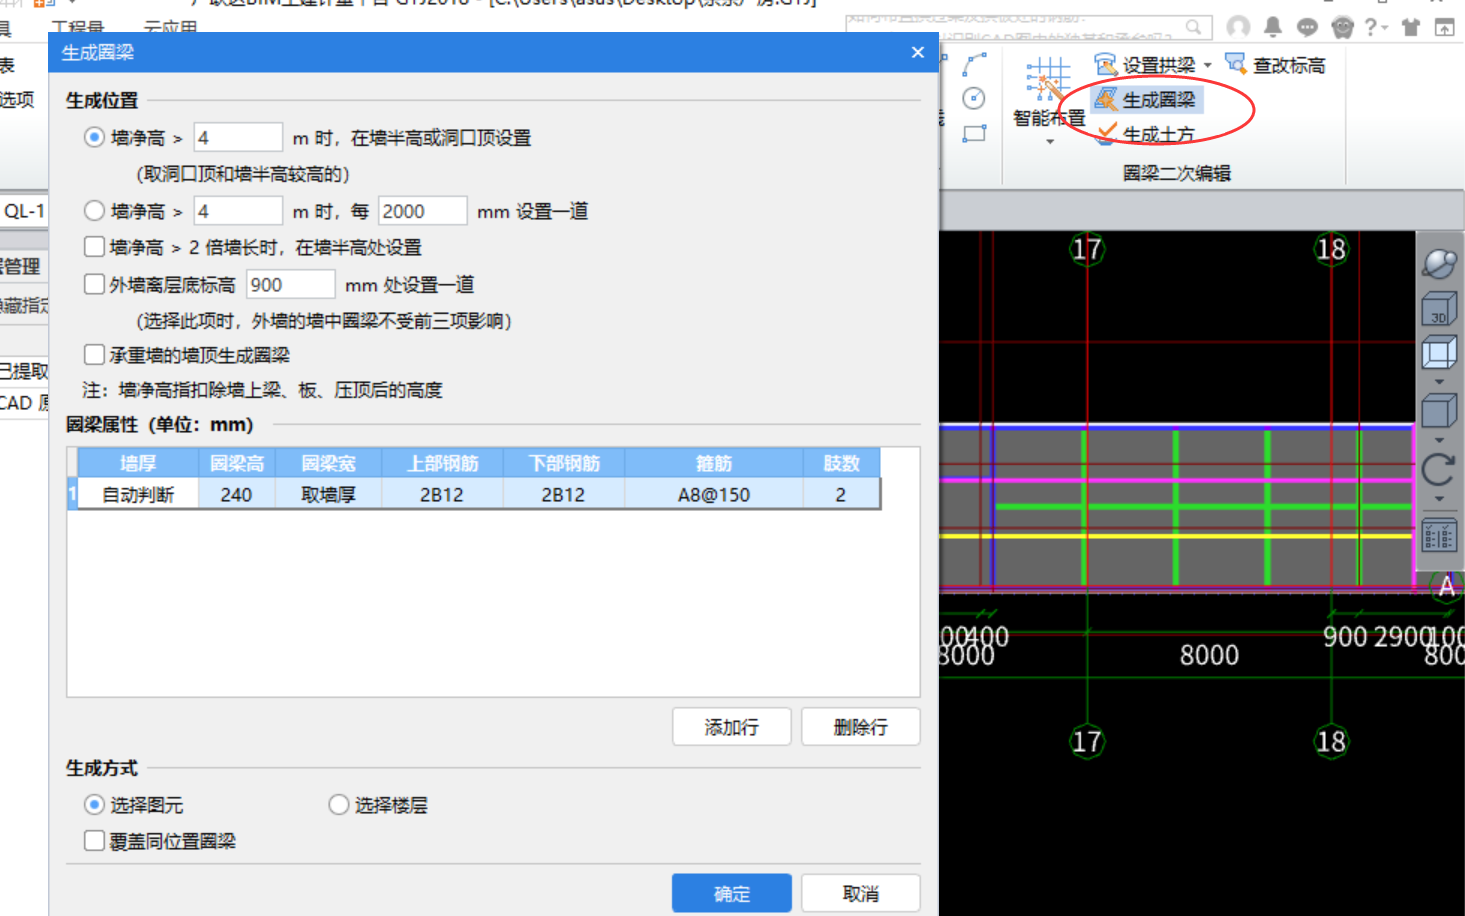1465x916 pixels.
Task: Click 删除行 button
Action: tap(861, 727)
